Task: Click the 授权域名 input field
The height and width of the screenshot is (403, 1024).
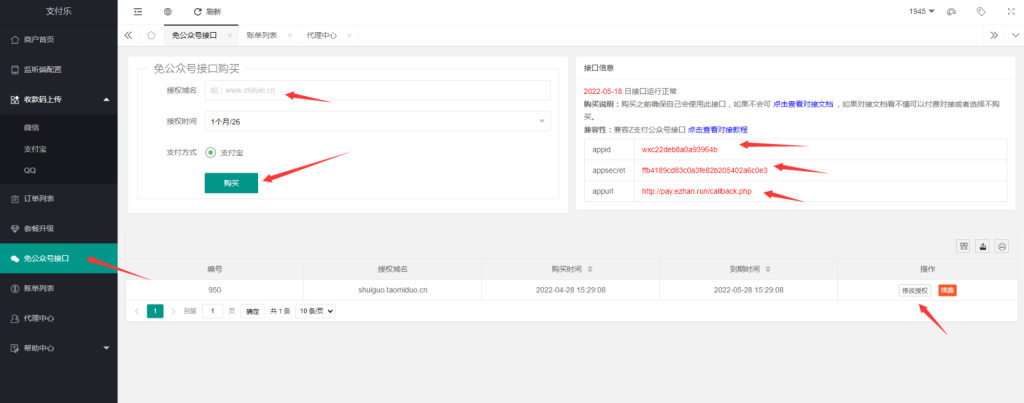Action: 377,91
